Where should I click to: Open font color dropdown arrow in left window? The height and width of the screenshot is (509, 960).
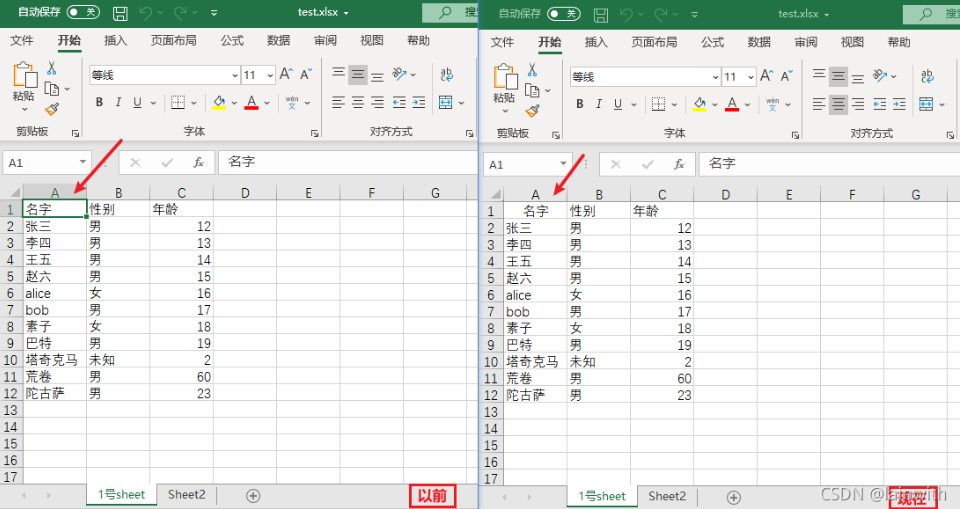267,103
